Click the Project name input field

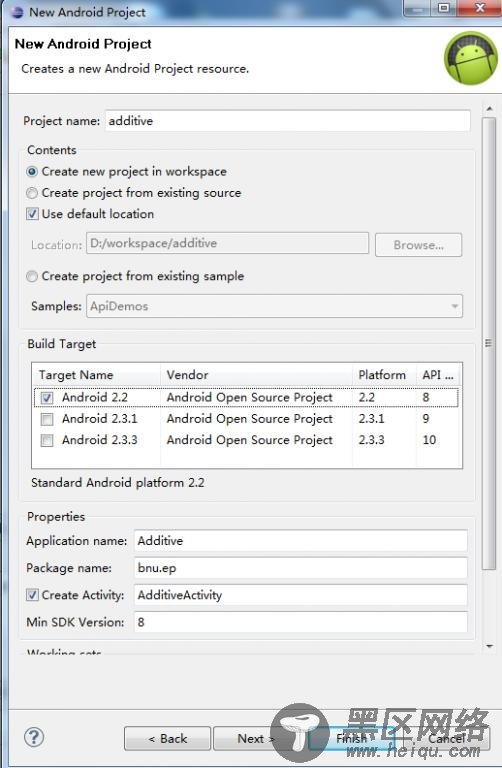click(287, 121)
